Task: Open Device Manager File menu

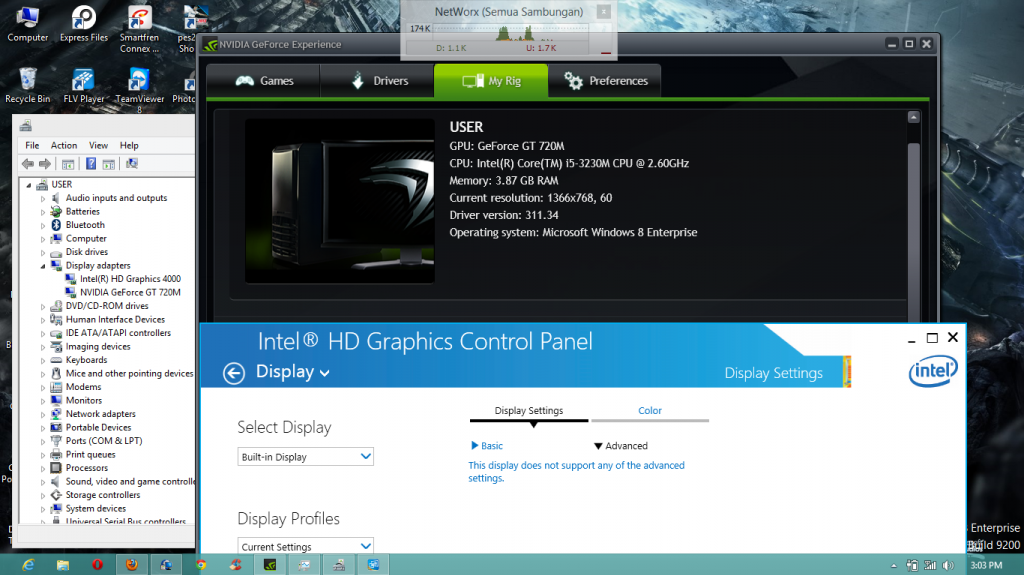Action: pyautogui.click(x=32, y=145)
